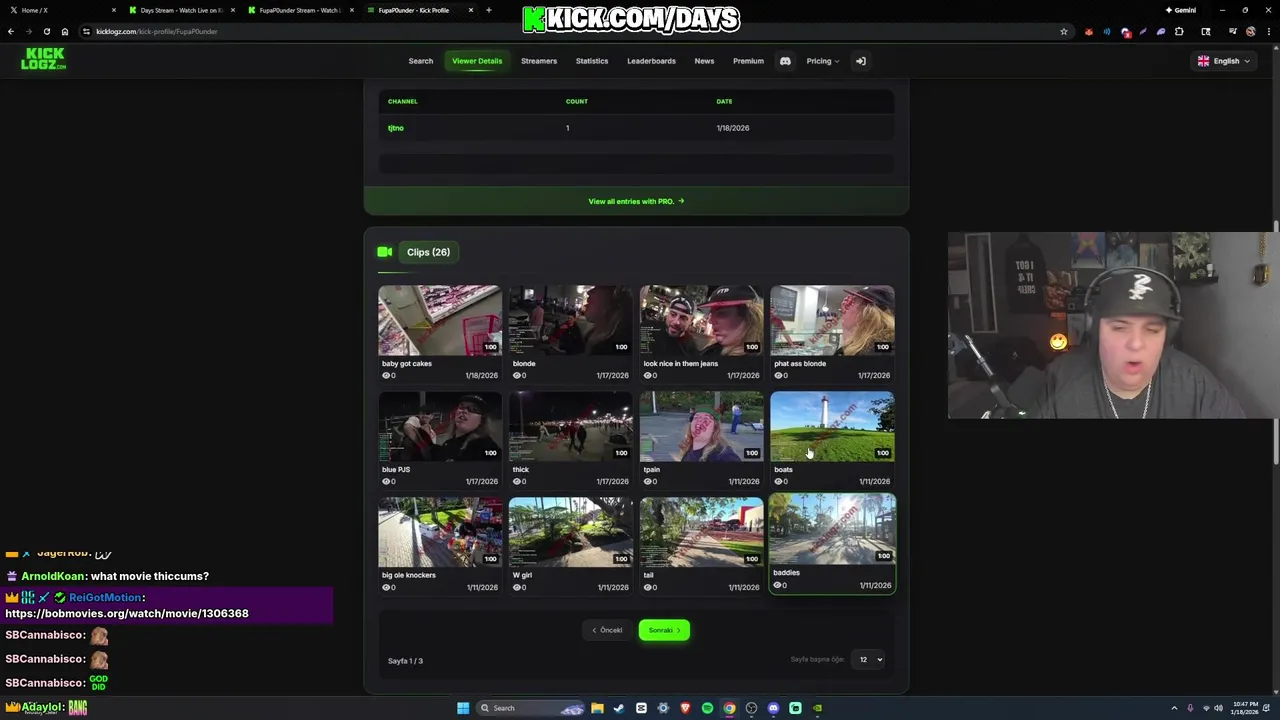This screenshot has width=1280, height=720.
Task: Select Viewer Details in navbar
Action: coord(477,61)
